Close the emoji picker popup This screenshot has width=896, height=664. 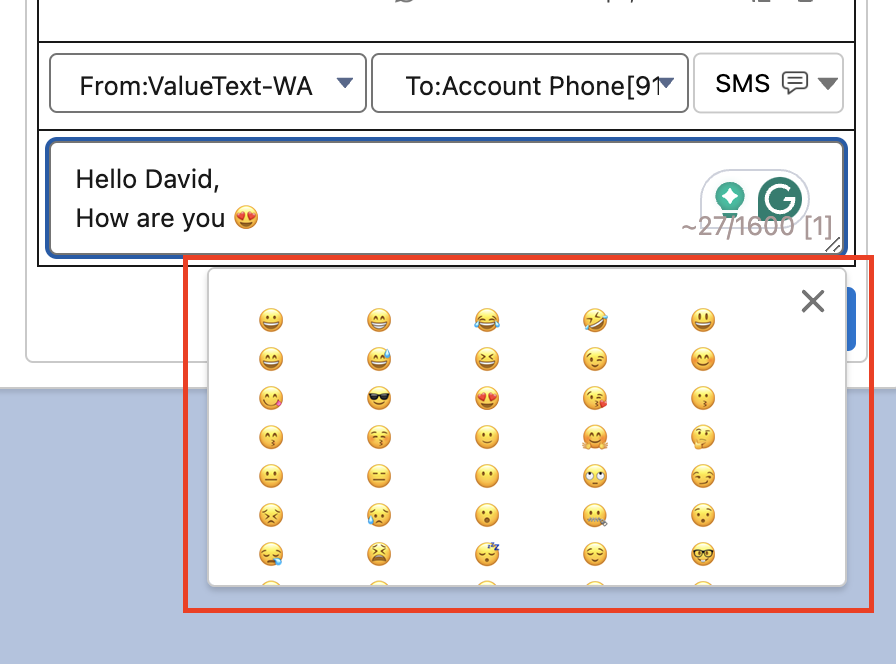click(x=813, y=301)
